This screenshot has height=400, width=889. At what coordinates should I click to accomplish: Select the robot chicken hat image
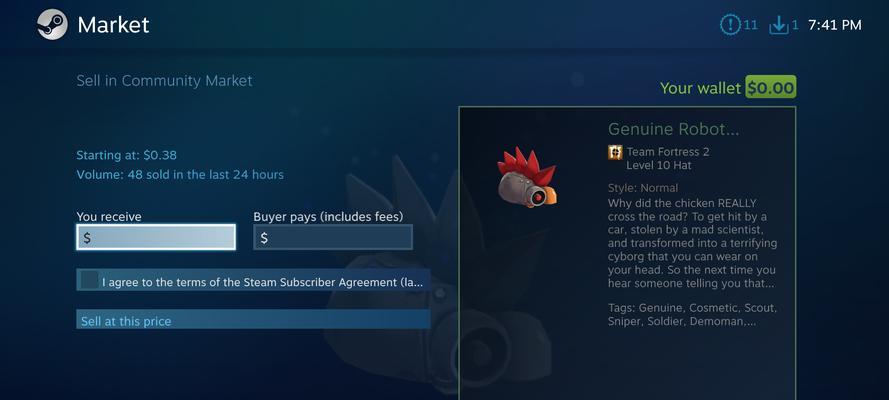[527, 177]
